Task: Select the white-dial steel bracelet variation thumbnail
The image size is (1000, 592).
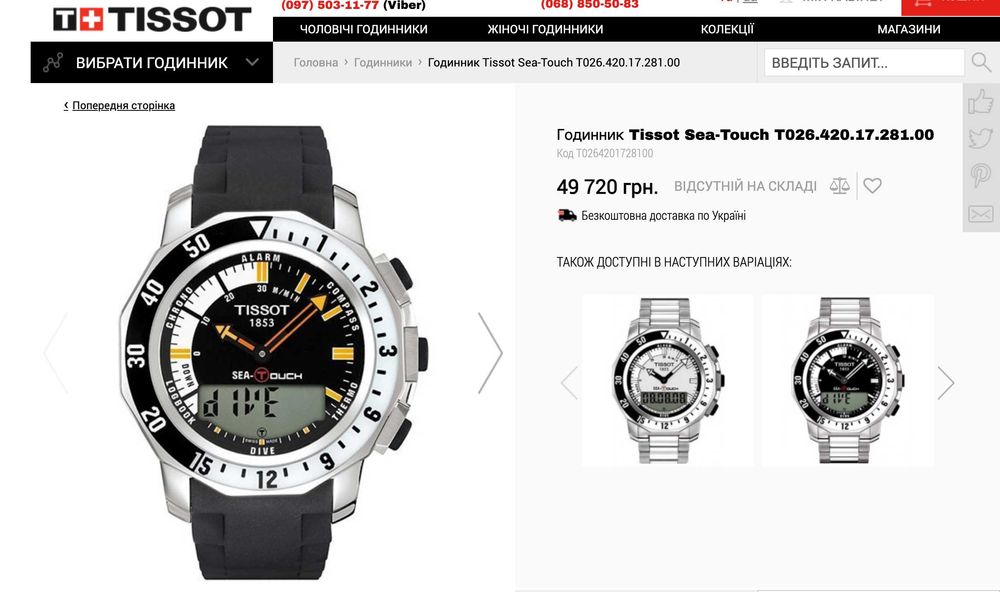Action: [668, 380]
